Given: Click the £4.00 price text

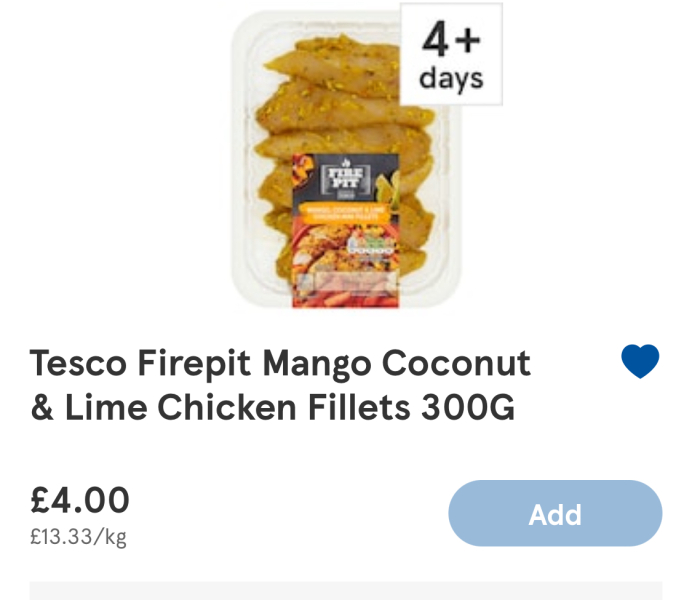Looking at the screenshot, I should (80, 499).
